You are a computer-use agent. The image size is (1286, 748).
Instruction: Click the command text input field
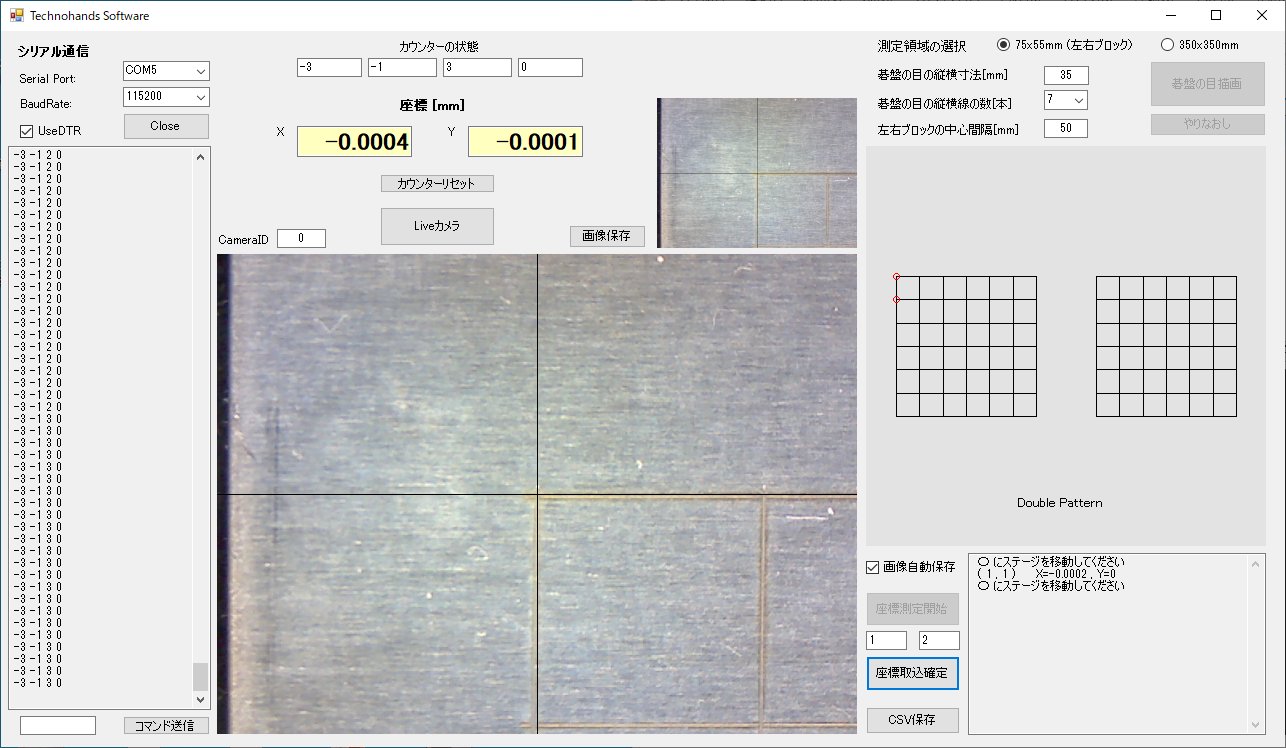pos(58,726)
